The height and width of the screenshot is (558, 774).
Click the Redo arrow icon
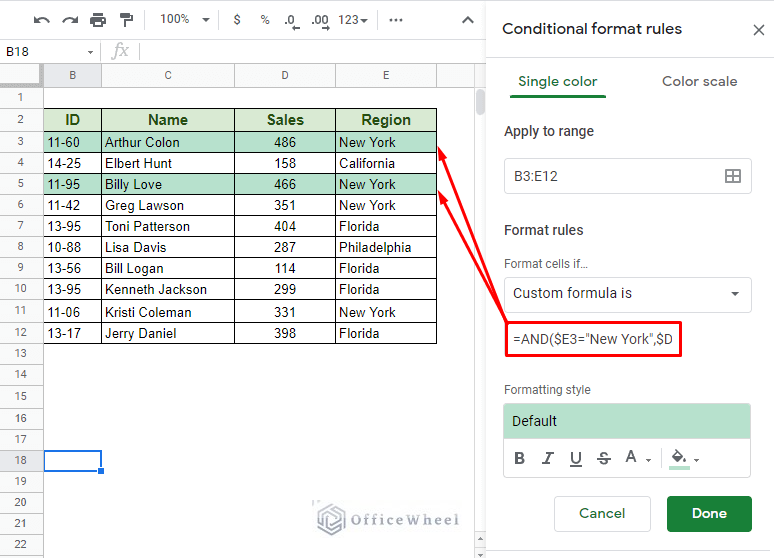coord(69,20)
